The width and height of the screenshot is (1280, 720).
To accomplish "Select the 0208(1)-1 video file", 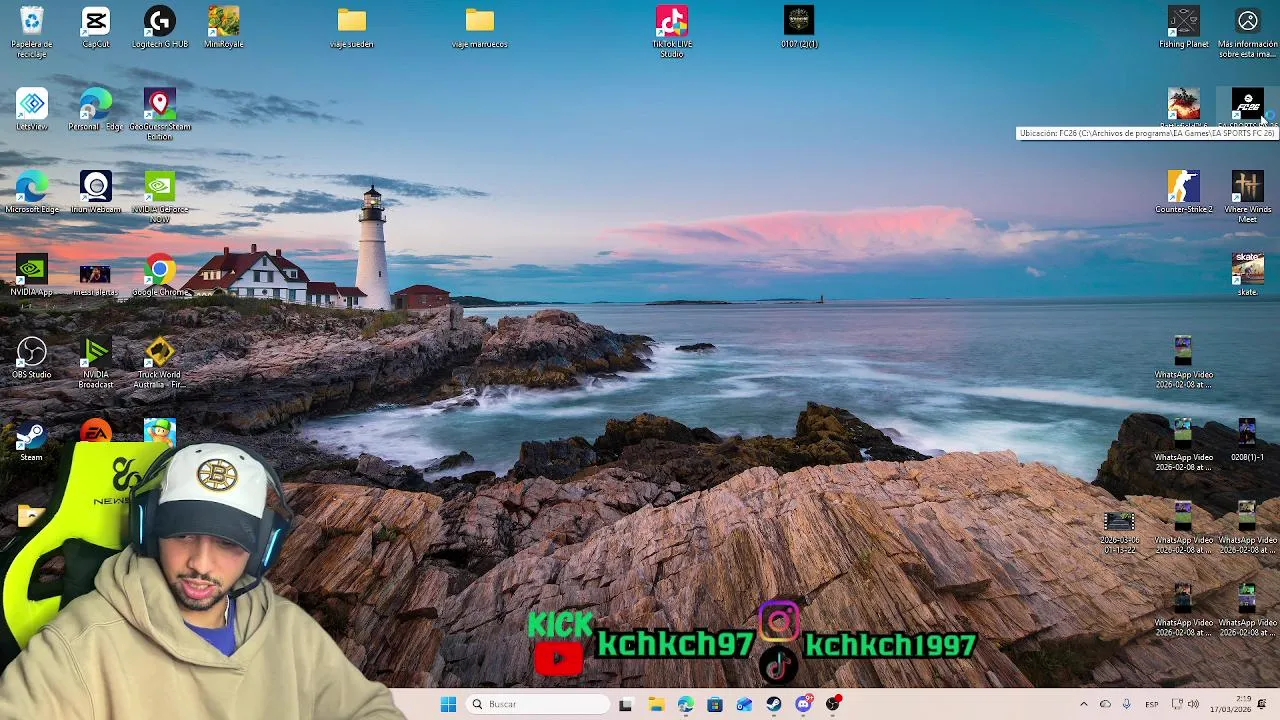I will pos(1246,440).
